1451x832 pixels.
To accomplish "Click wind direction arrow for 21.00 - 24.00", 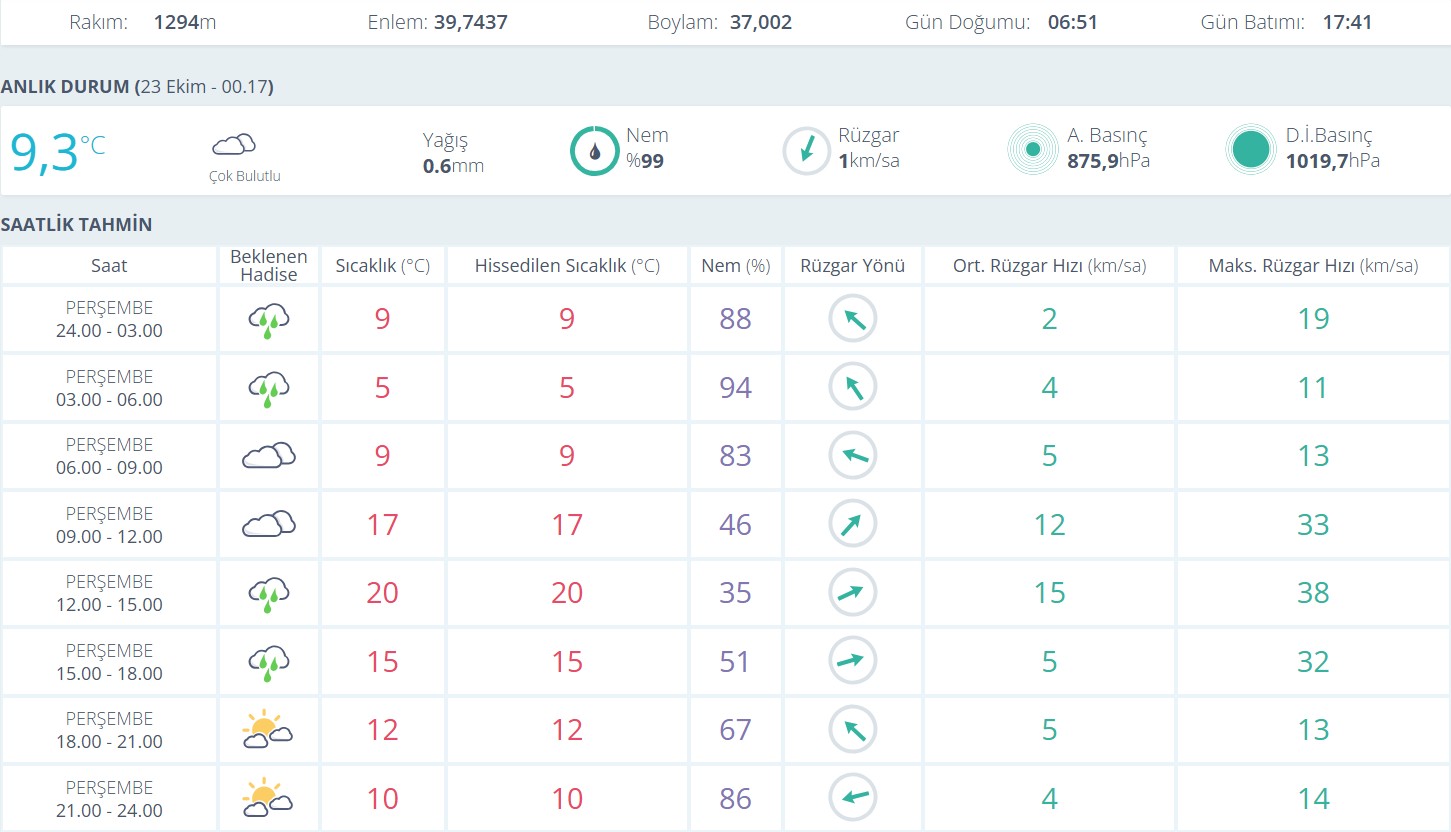I will click(x=852, y=798).
